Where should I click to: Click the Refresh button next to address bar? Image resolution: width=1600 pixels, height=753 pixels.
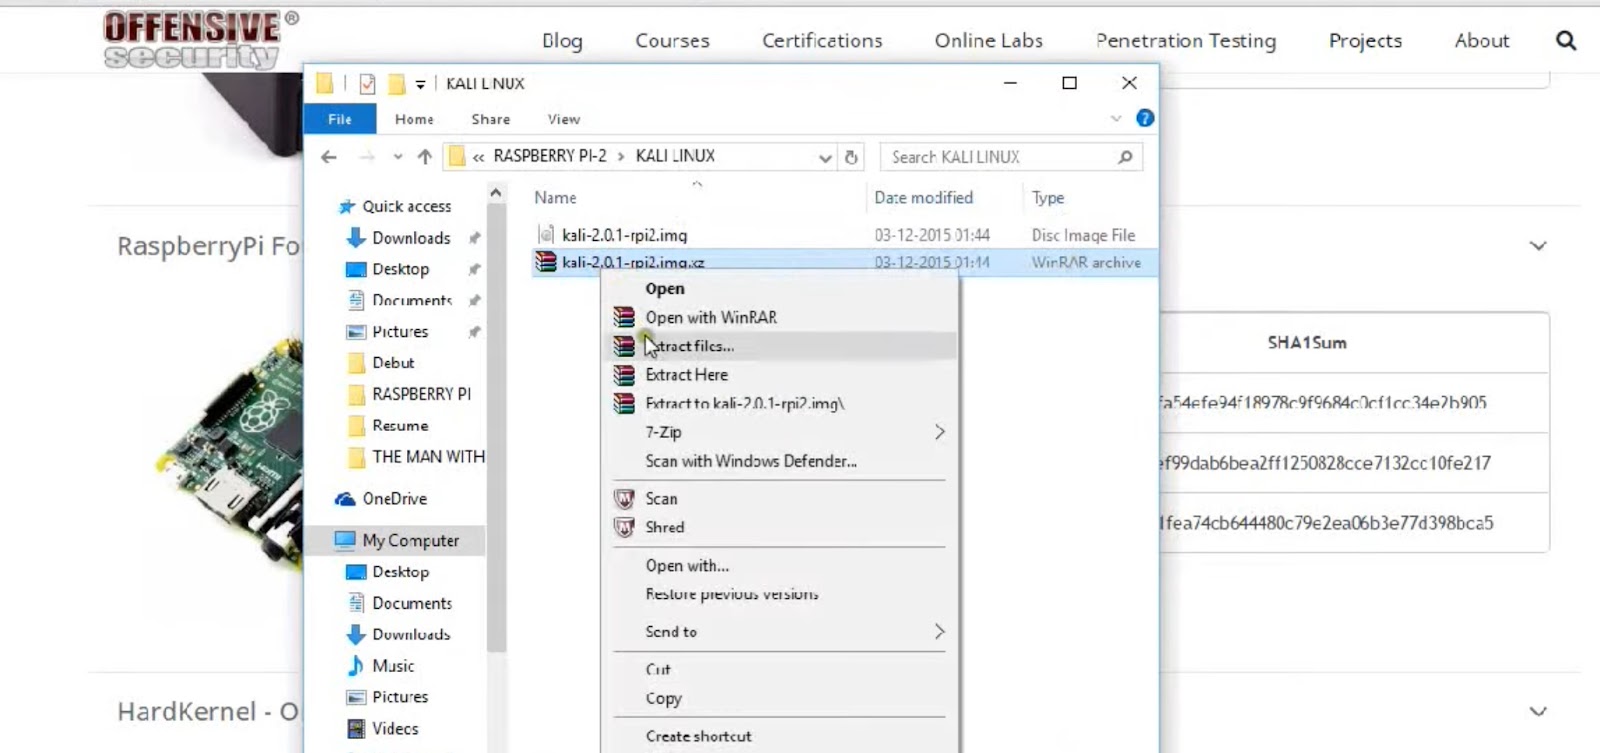pyautogui.click(x=851, y=157)
